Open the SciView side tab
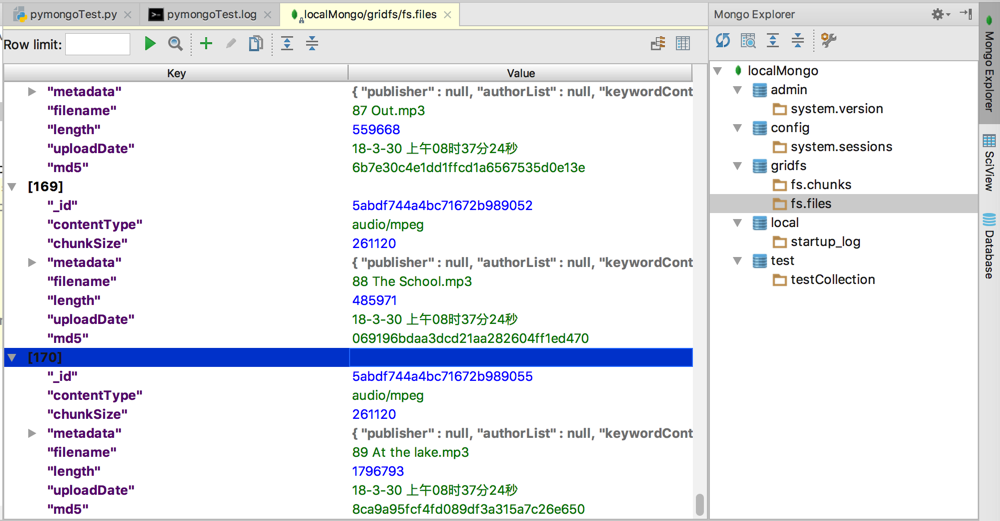Screen dimensions: 1000x521 [989, 163]
